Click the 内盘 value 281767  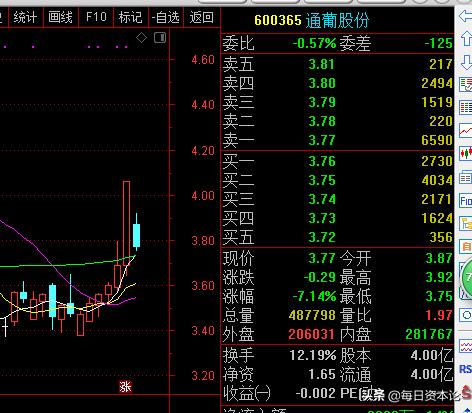429,334
